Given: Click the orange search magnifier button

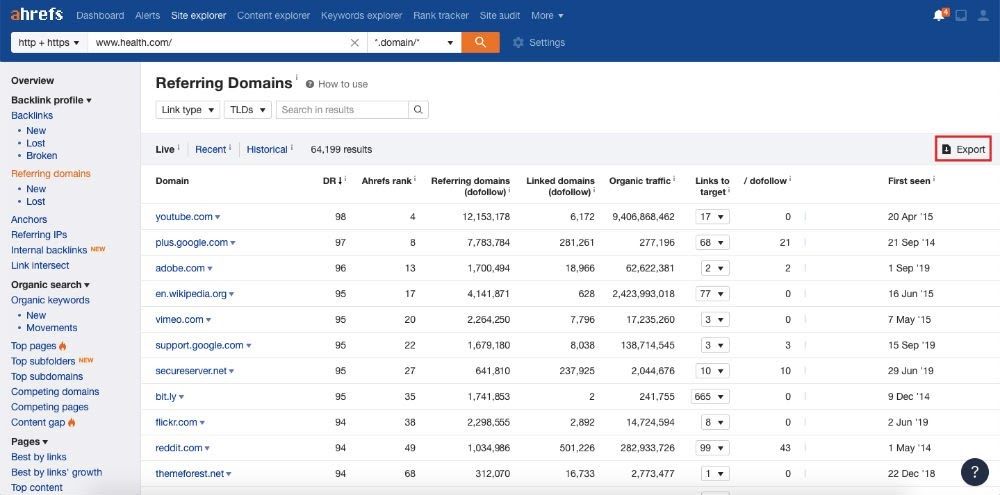Looking at the screenshot, I should pyautogui.click(x=481, y=42).
